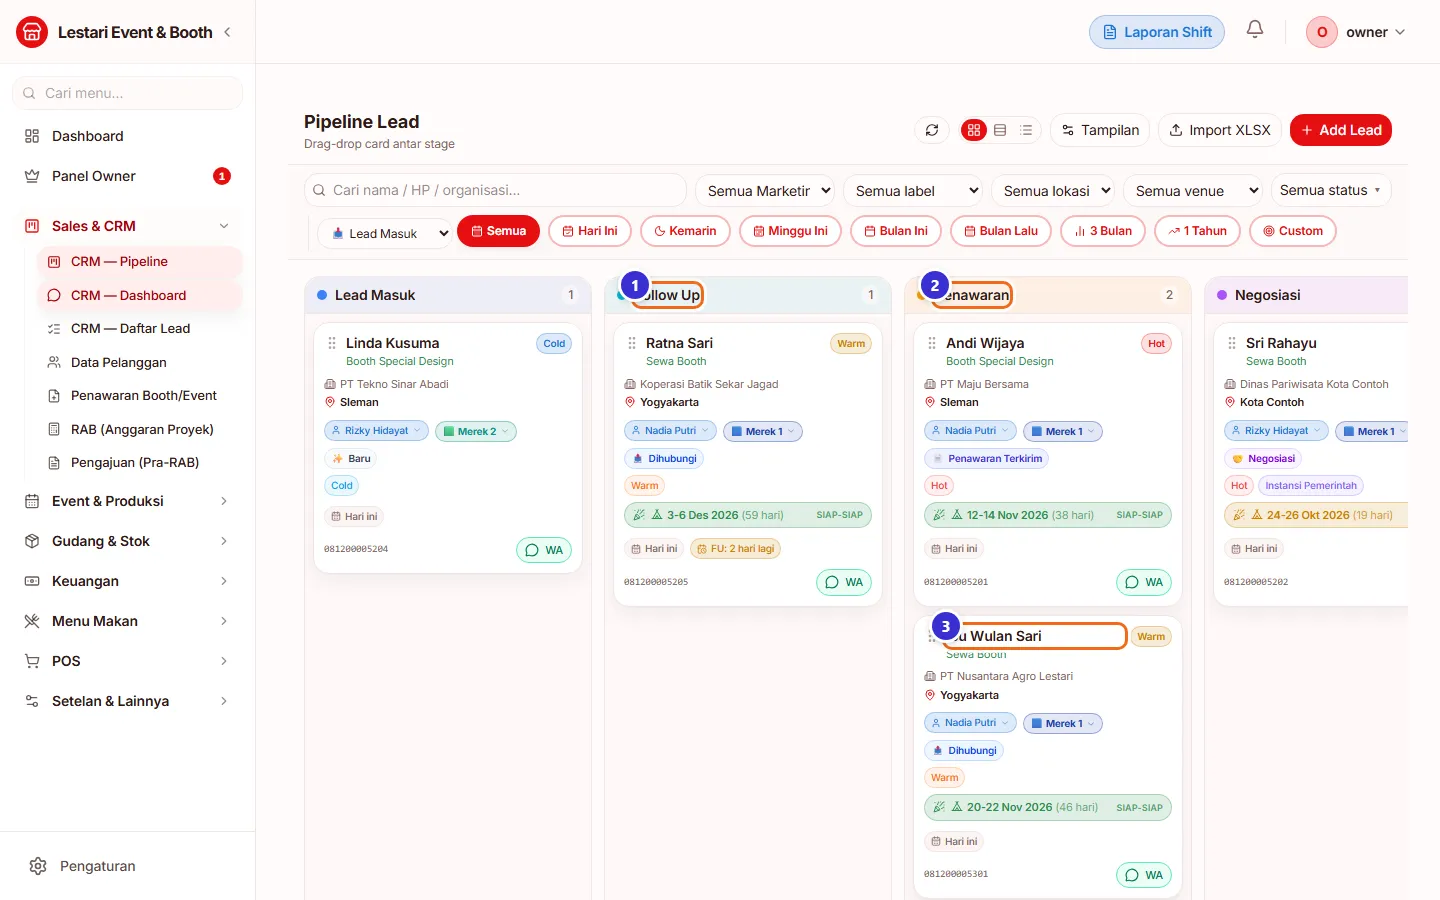Switch to list view icon
The width and height of the screenshot is (1440, 900).
point(1026,130)
